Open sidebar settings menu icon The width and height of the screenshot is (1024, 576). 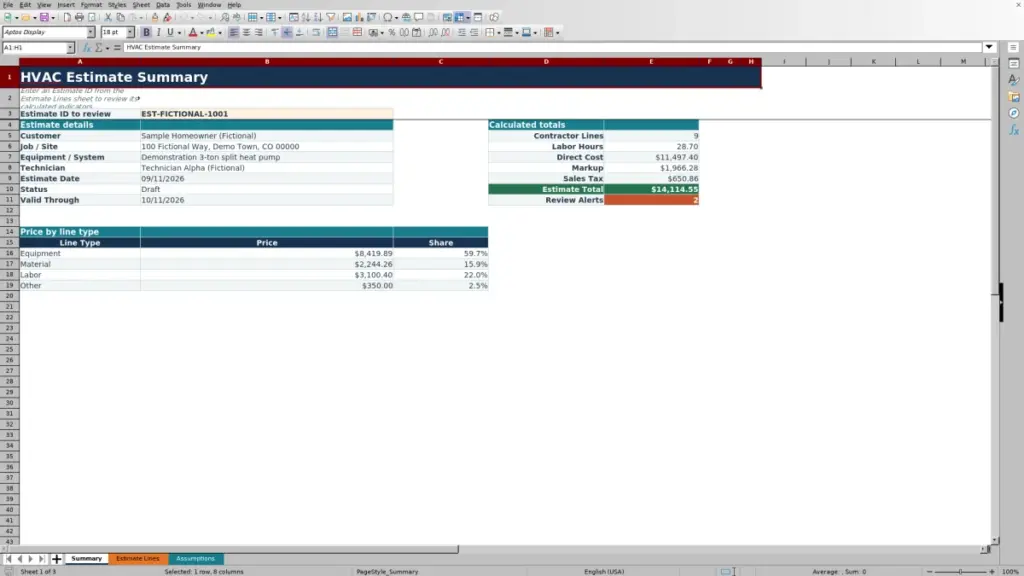1014,48
